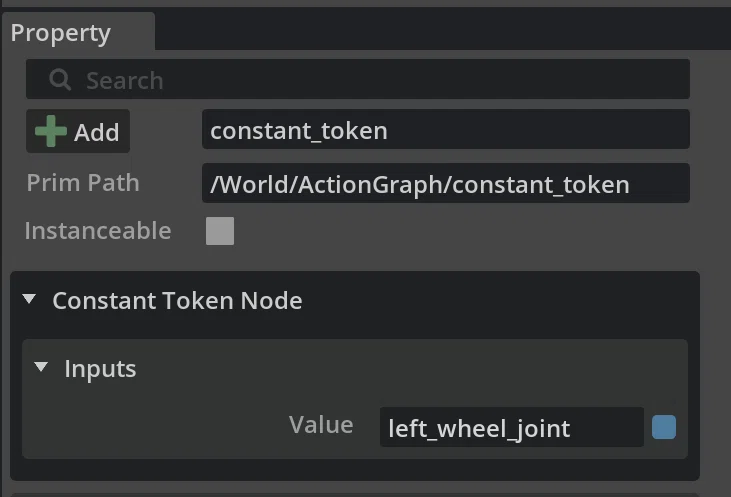The image size is (731, 497).
Task: Click the constant_token name field
Action: (446, 129)
